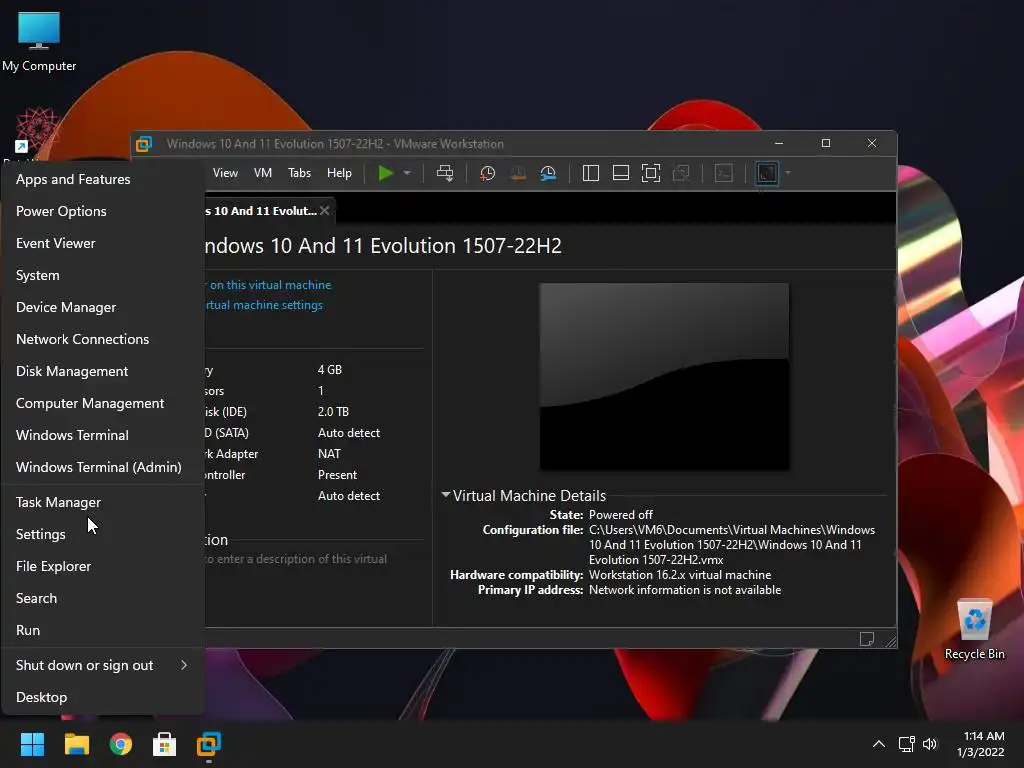Click the Unity mode toolbar icon
The width and height of the screenshot is (1024, 768).
tap(681, 173)
